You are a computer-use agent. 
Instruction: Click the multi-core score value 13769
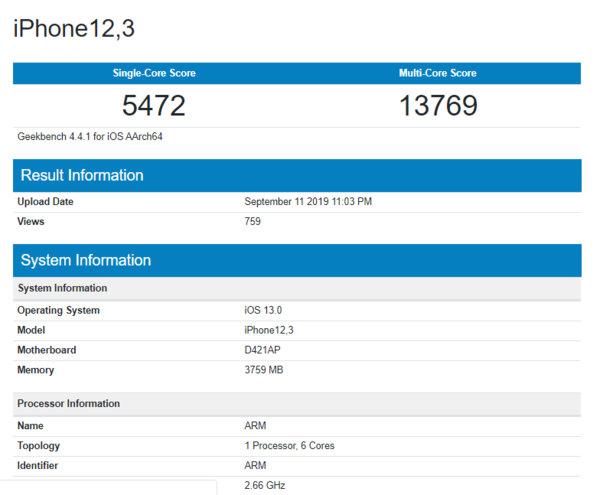(x=439, y=105)
